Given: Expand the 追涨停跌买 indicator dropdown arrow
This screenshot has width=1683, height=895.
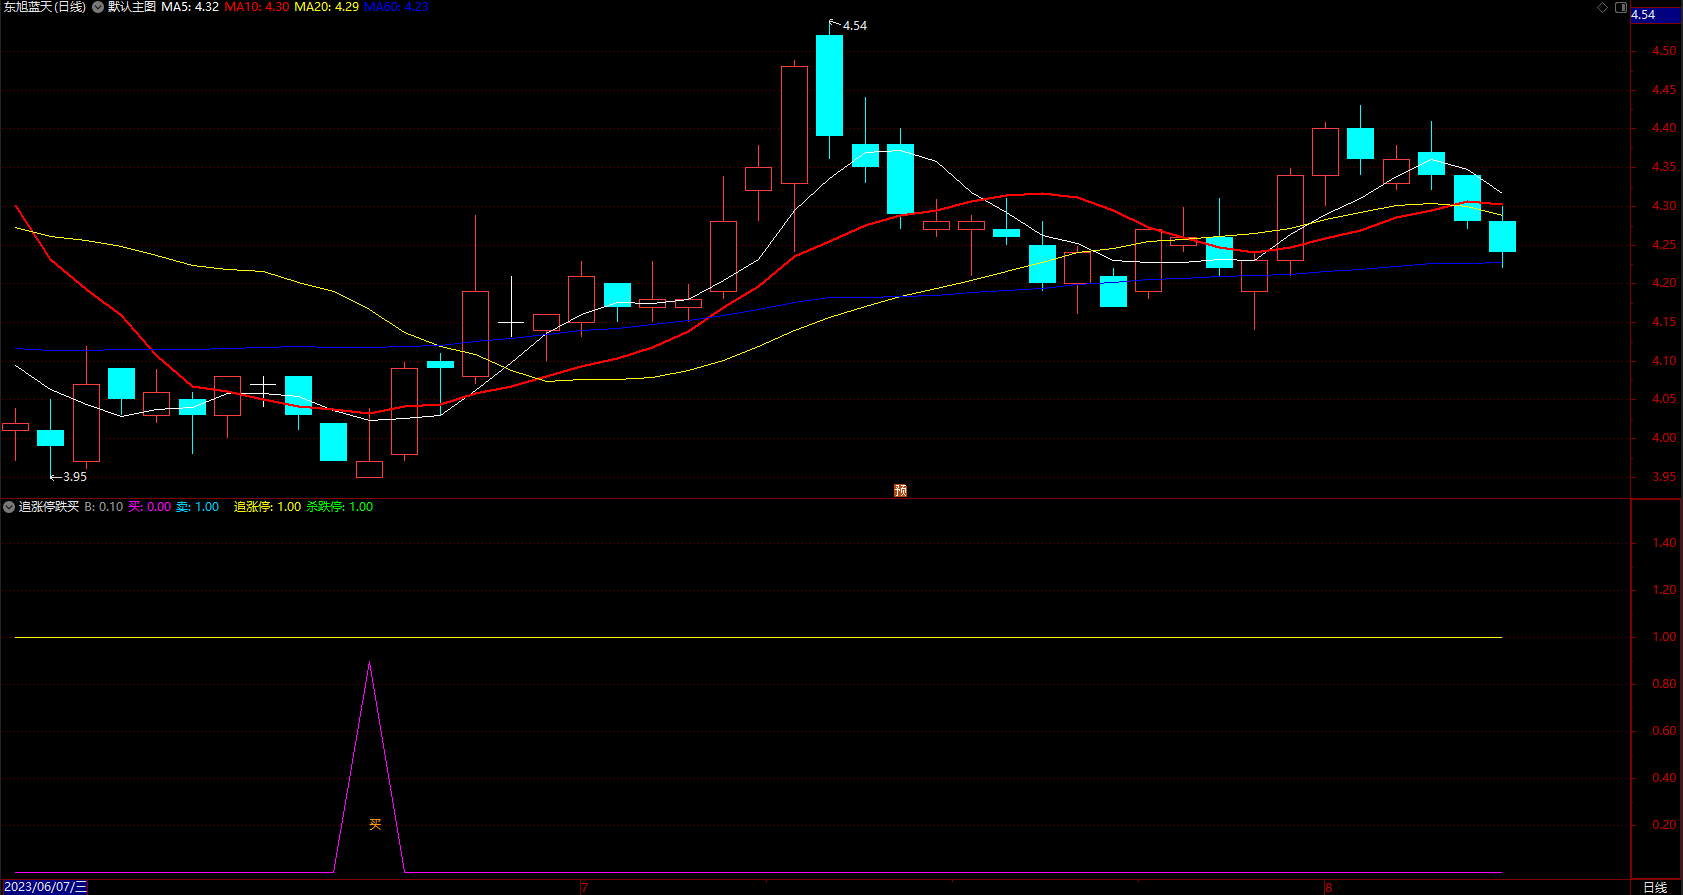Looking at the screenshot, I should coord(9,507).
